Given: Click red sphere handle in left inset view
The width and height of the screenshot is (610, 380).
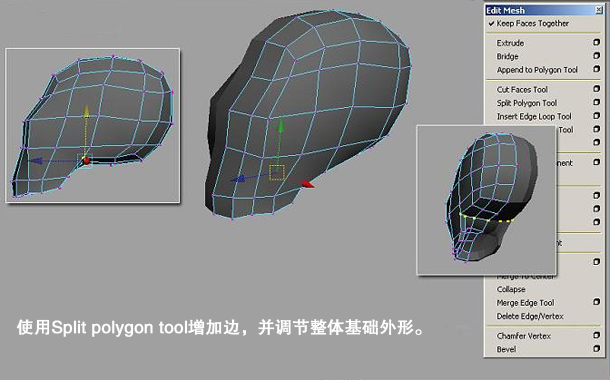Looking at the screenshot, I should [86, 160].
